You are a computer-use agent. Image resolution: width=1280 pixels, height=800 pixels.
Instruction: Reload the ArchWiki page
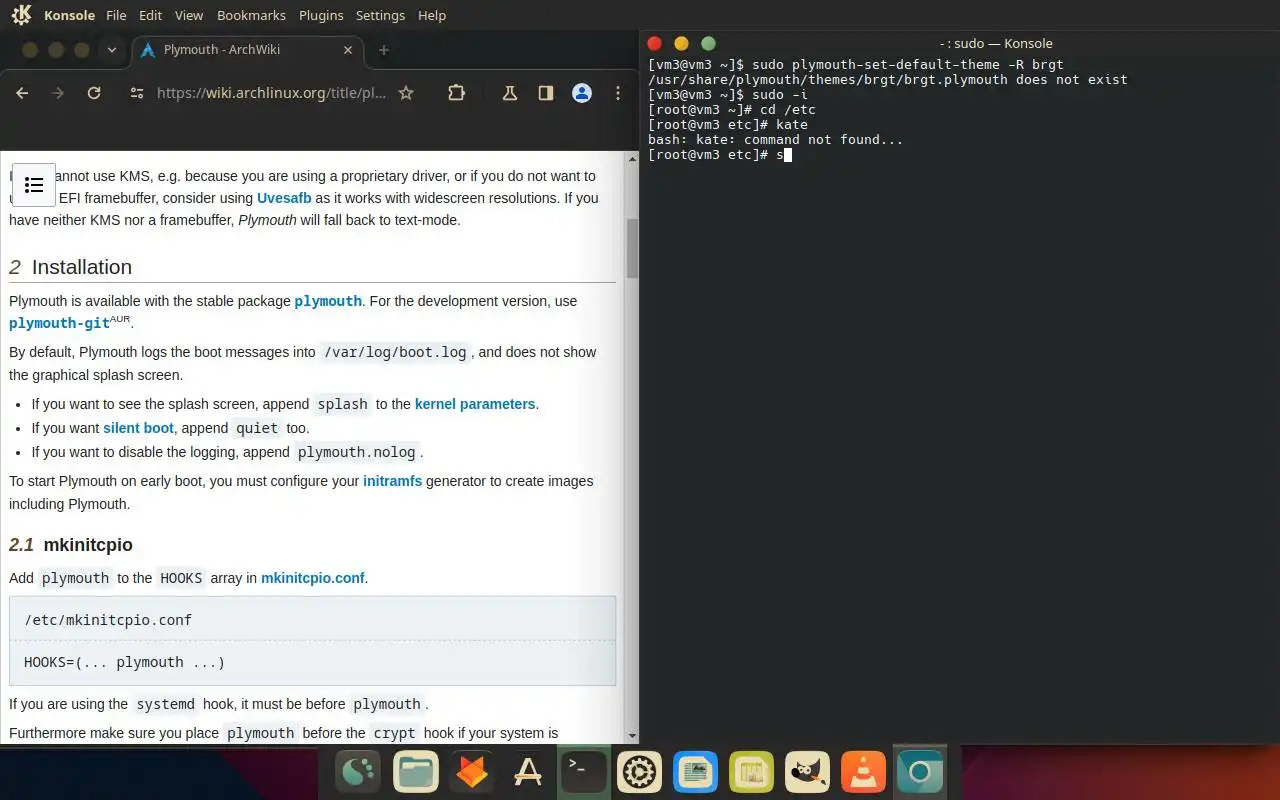click(94, 93)
